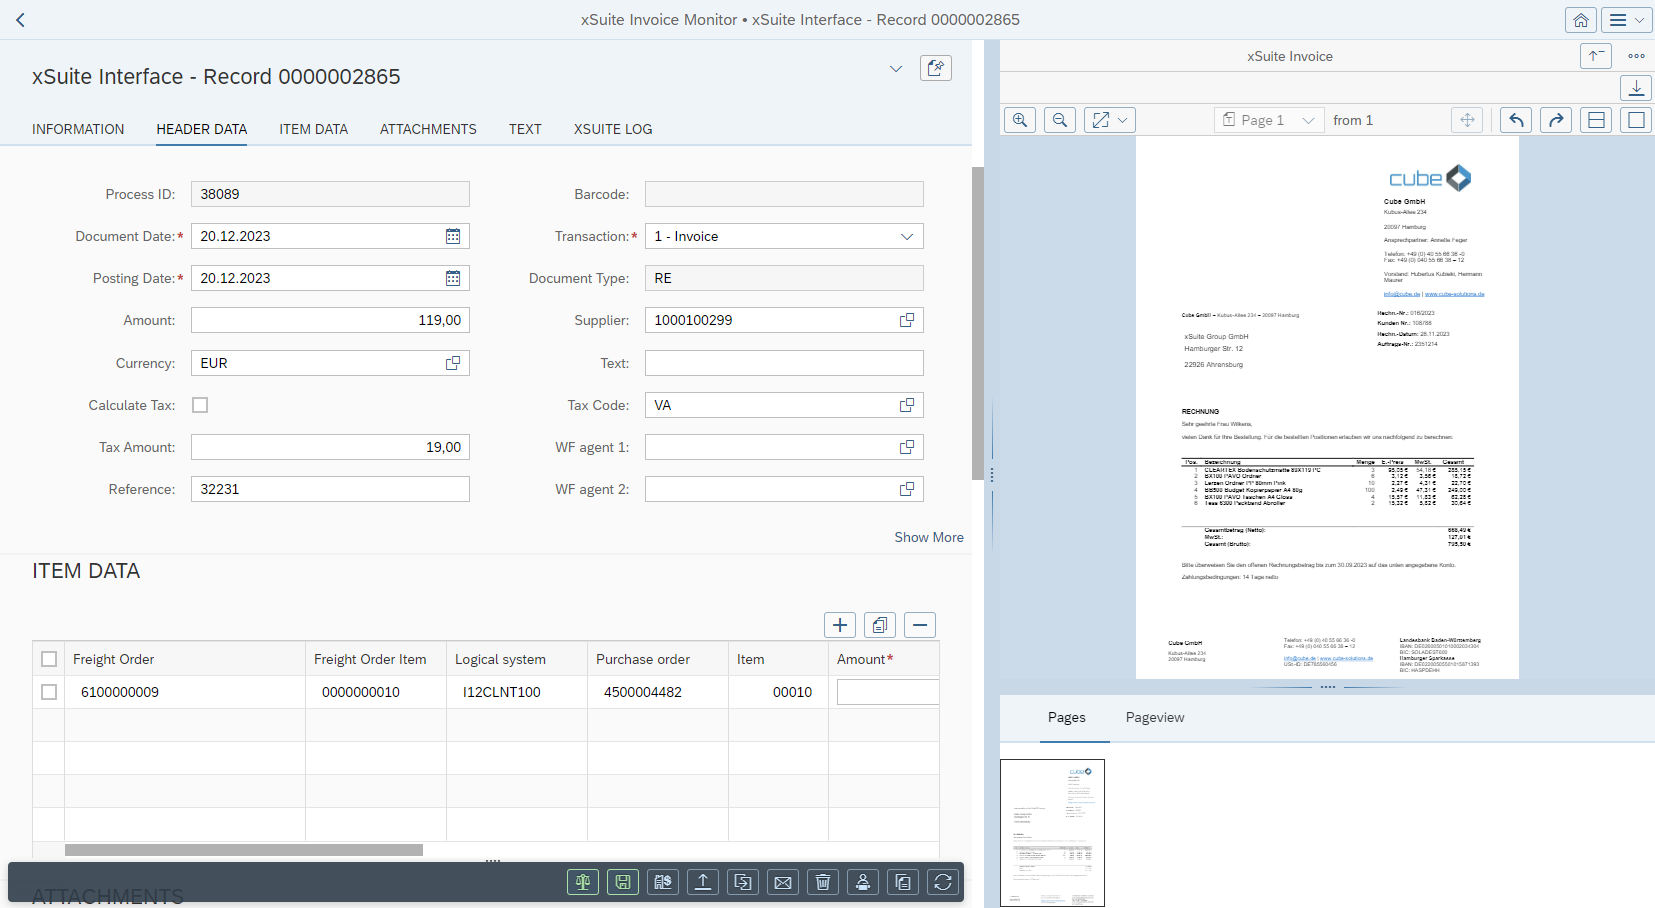Rotate the invoice page clockwise
This screenshot has width=1655, height=908.
click(1555, 119)
